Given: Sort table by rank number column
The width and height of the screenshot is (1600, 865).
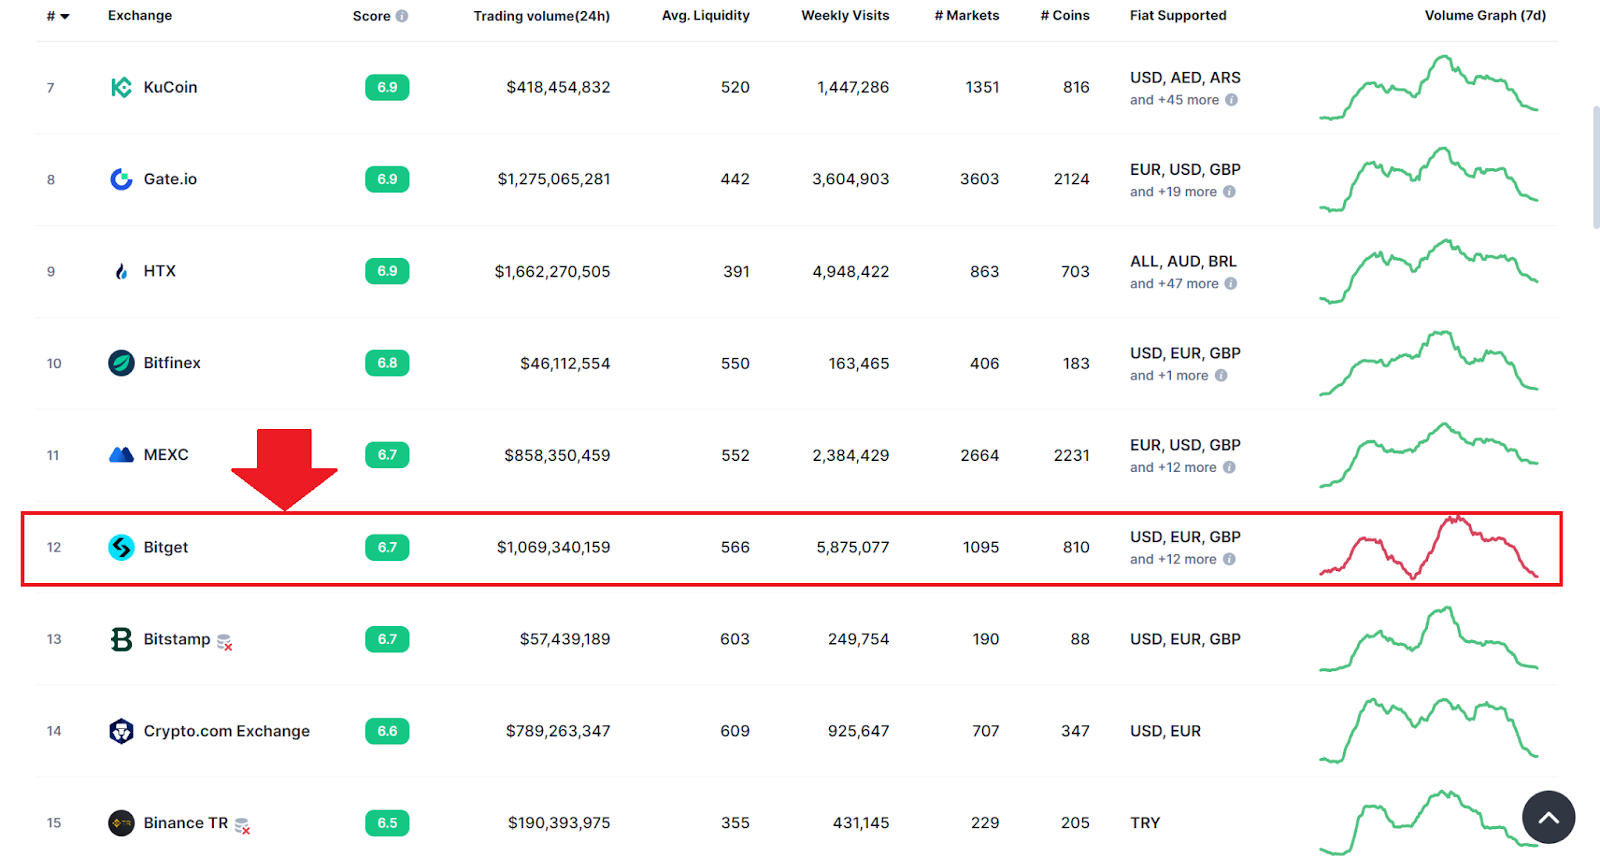Looking at the screenshot, I should point(58,16).
